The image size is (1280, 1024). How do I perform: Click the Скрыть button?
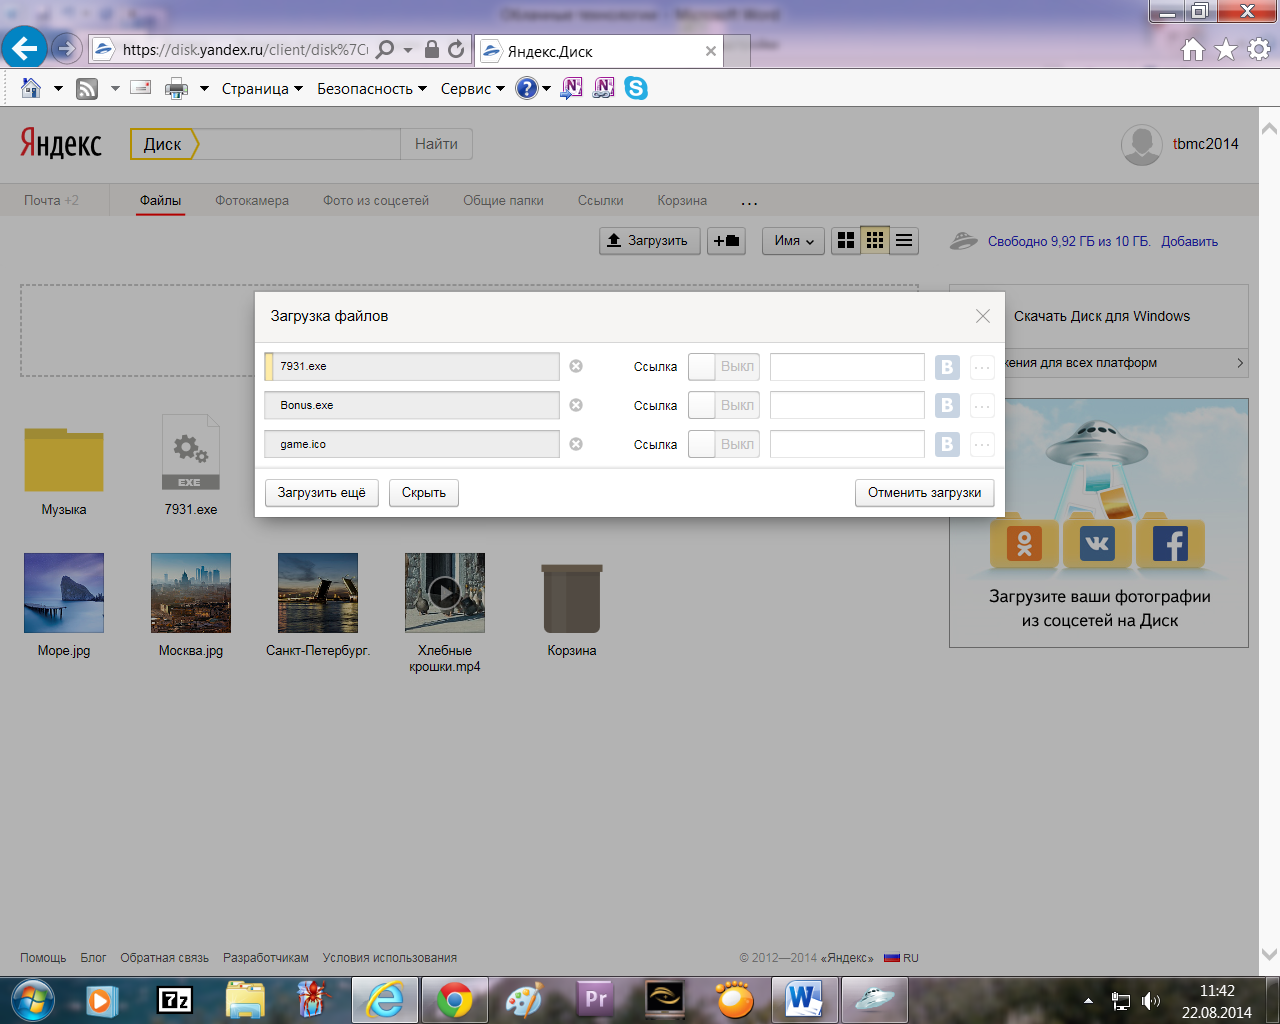(424, 492)
